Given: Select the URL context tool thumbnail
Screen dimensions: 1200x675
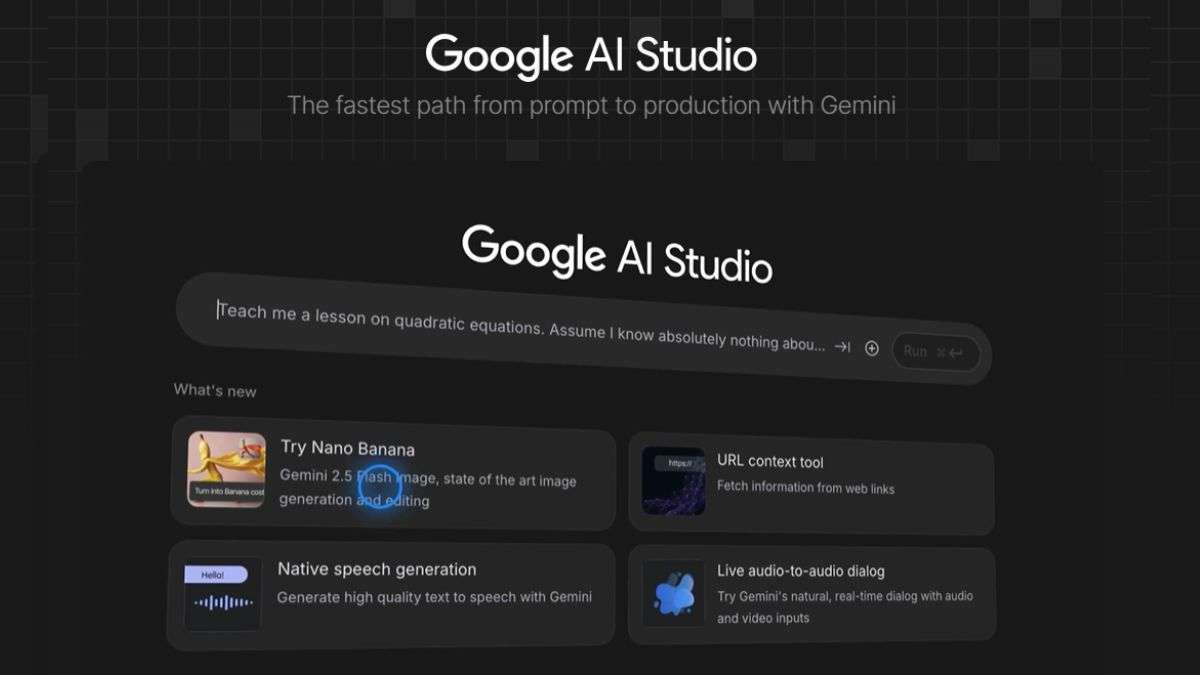Looking at the screenshot, I should pos(673,481).
